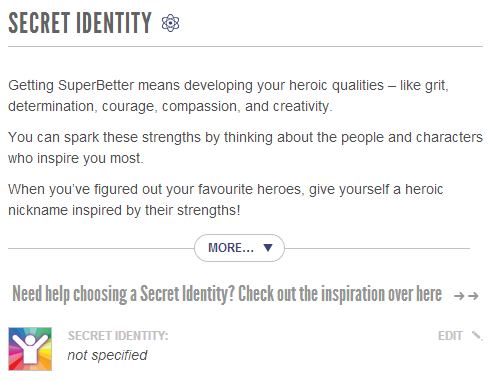Open the MORE... expander label
The height and width of the screenshot is (381, 495).
tap(231, 248)
